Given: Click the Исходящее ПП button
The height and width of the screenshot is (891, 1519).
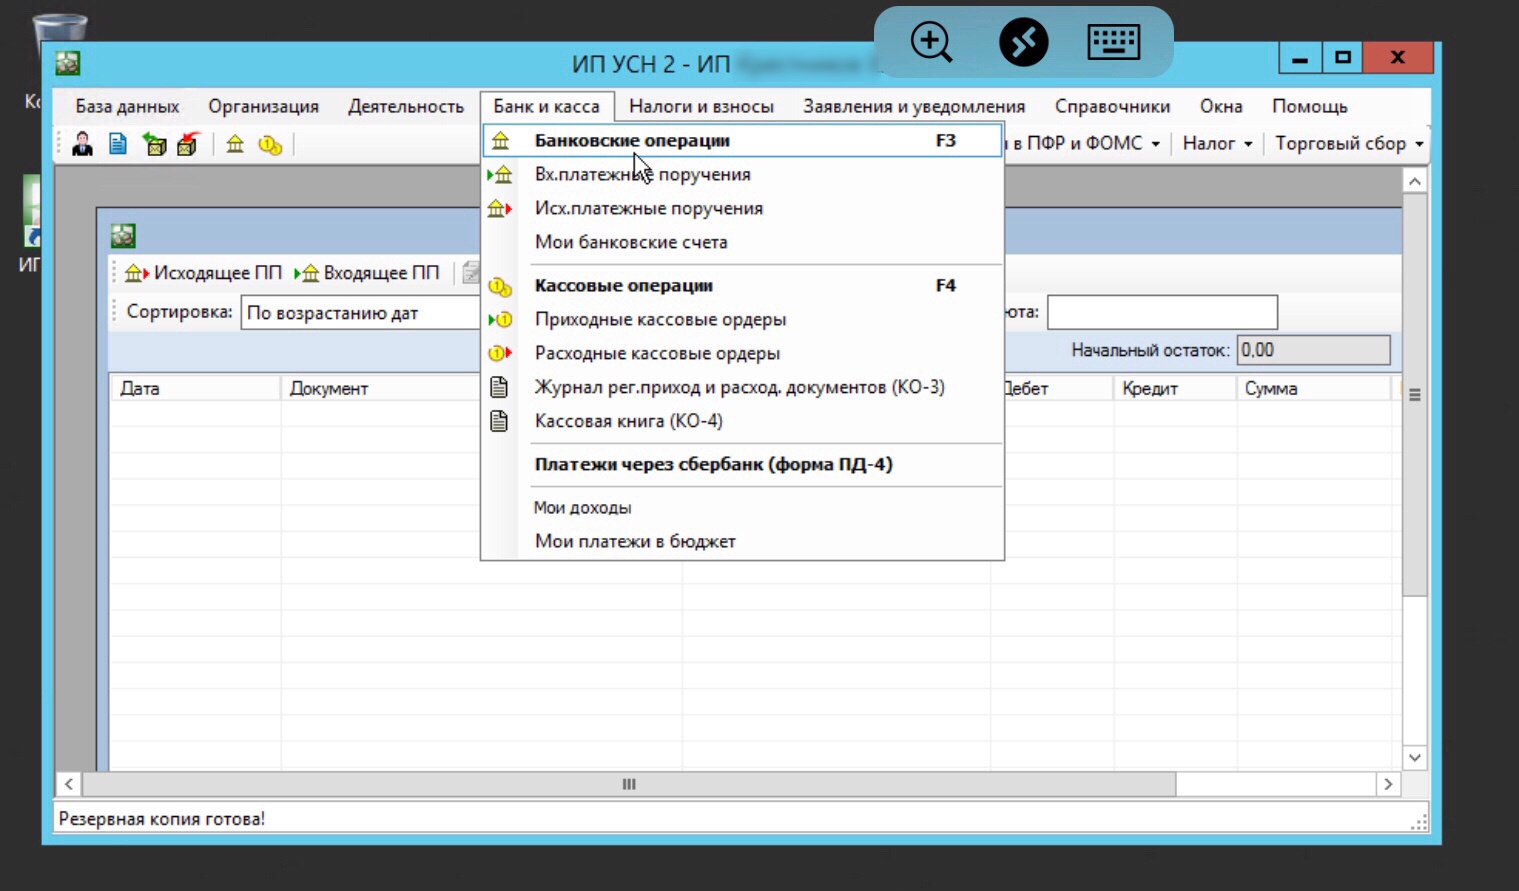Looking at the screenshot, I should point(203,273).
